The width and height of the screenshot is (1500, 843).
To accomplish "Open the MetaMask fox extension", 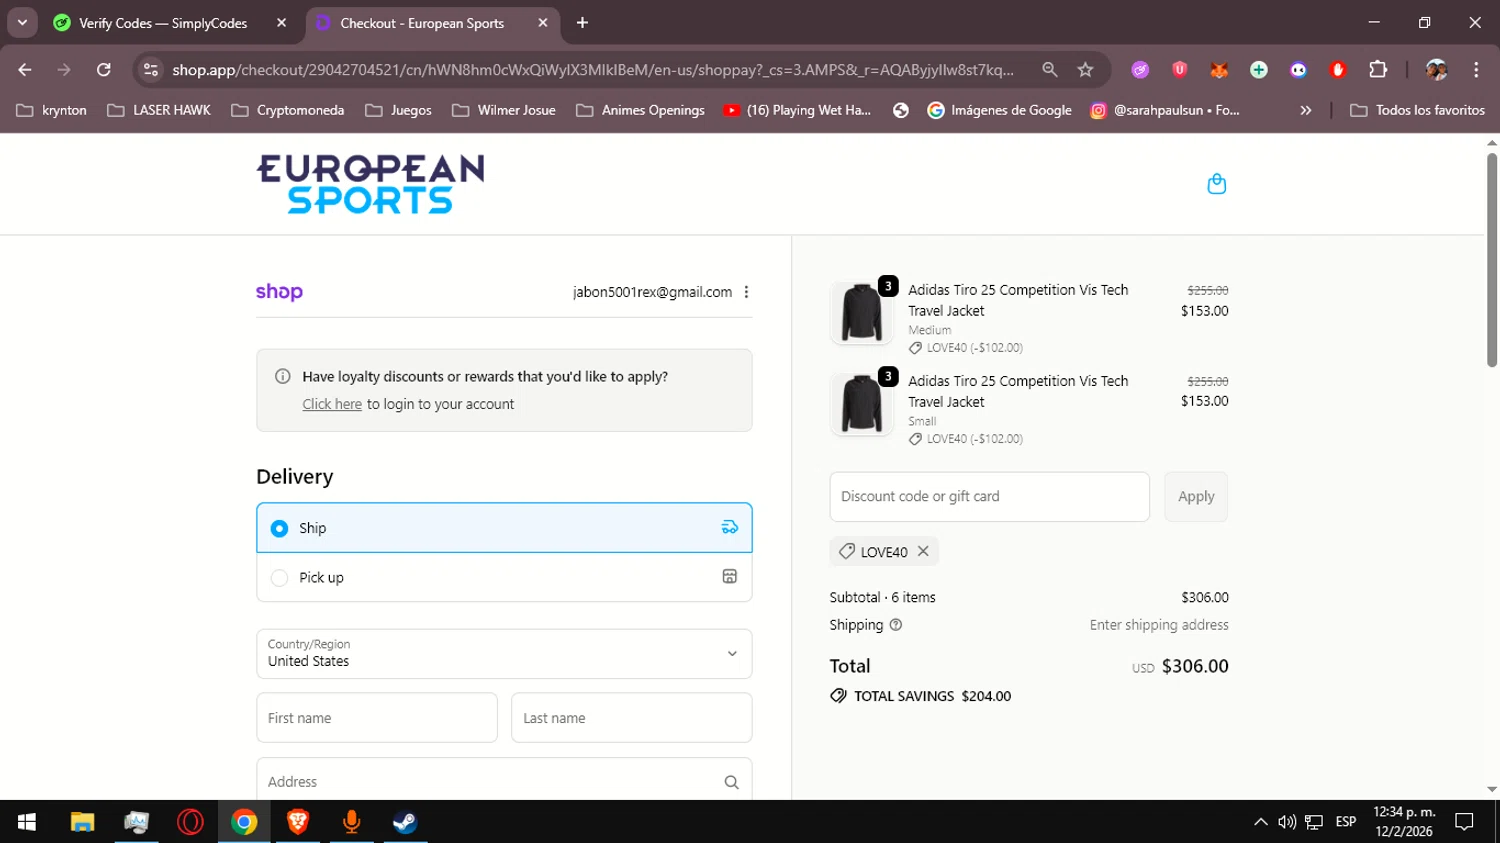I will (1218, 69).
